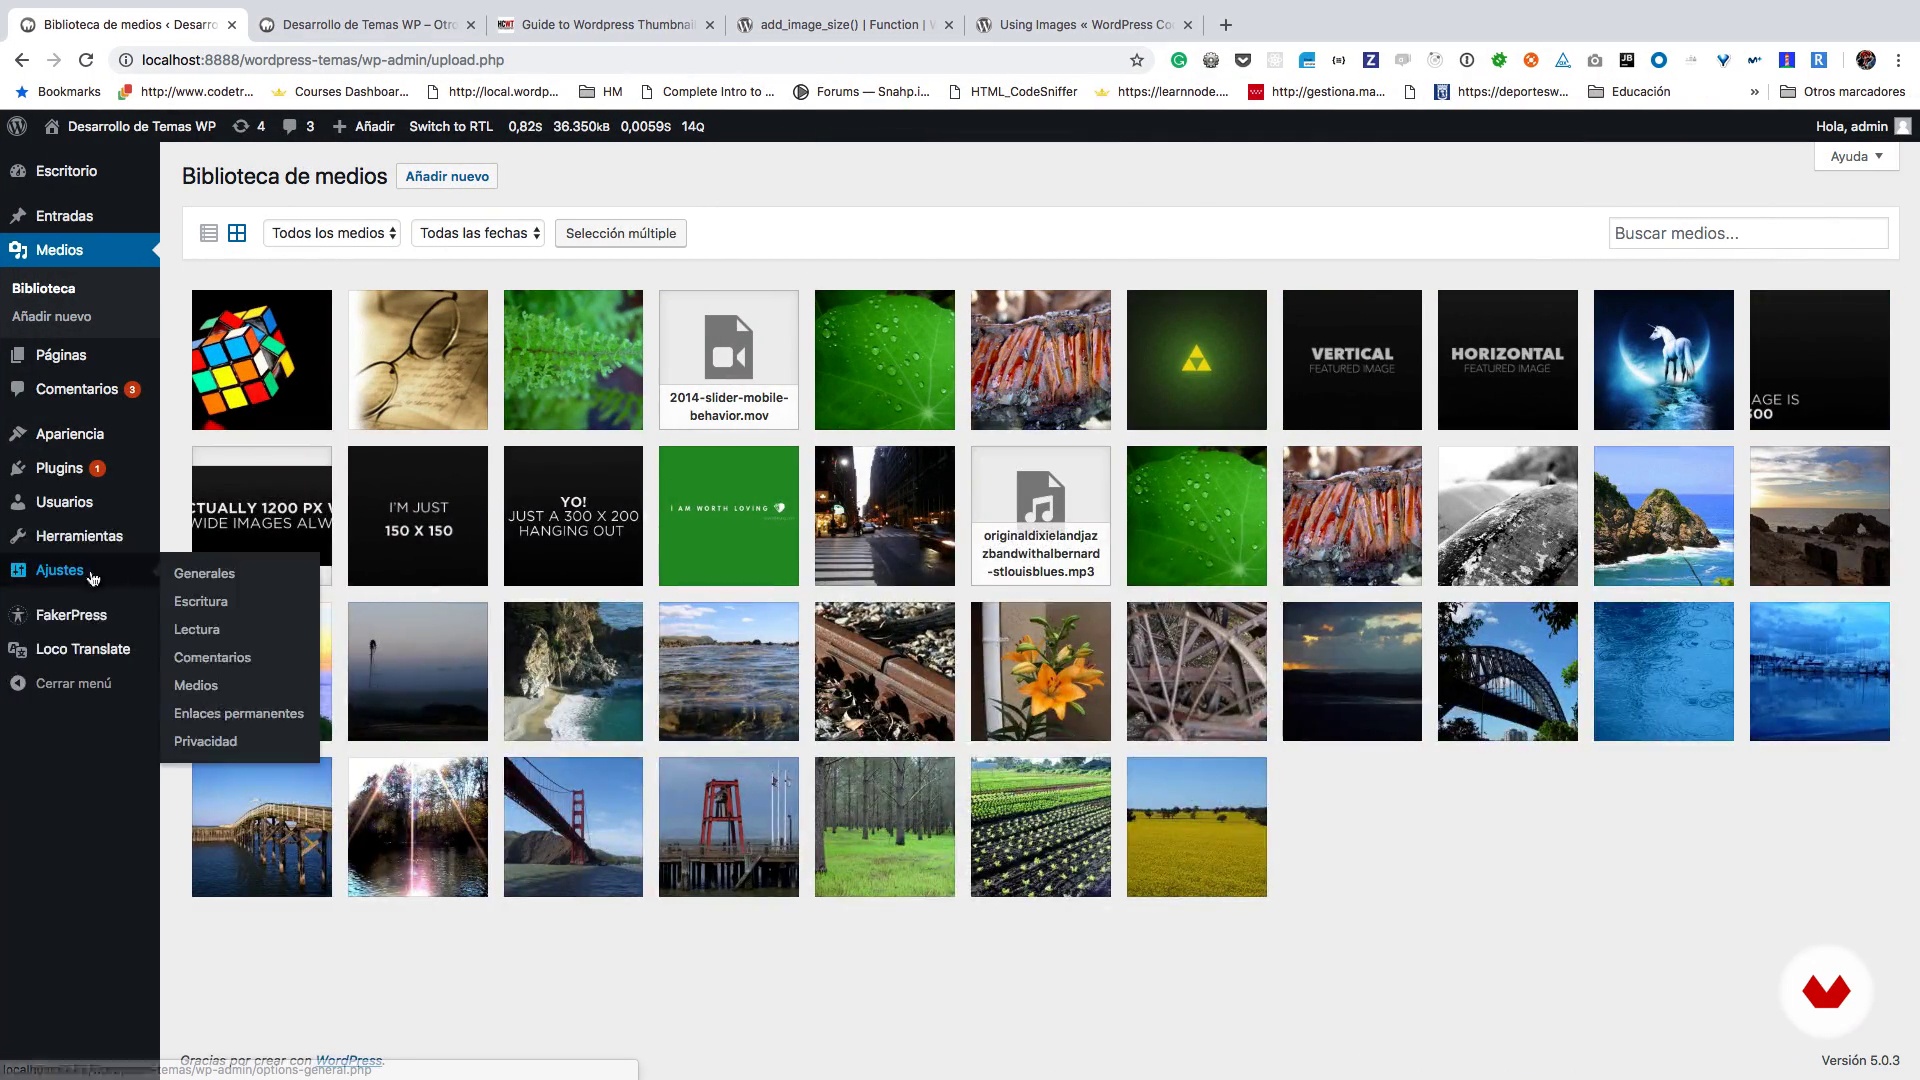
Task: Open the 'Otros marcadores' bookmarks folder
Action: pos(1843,92)
